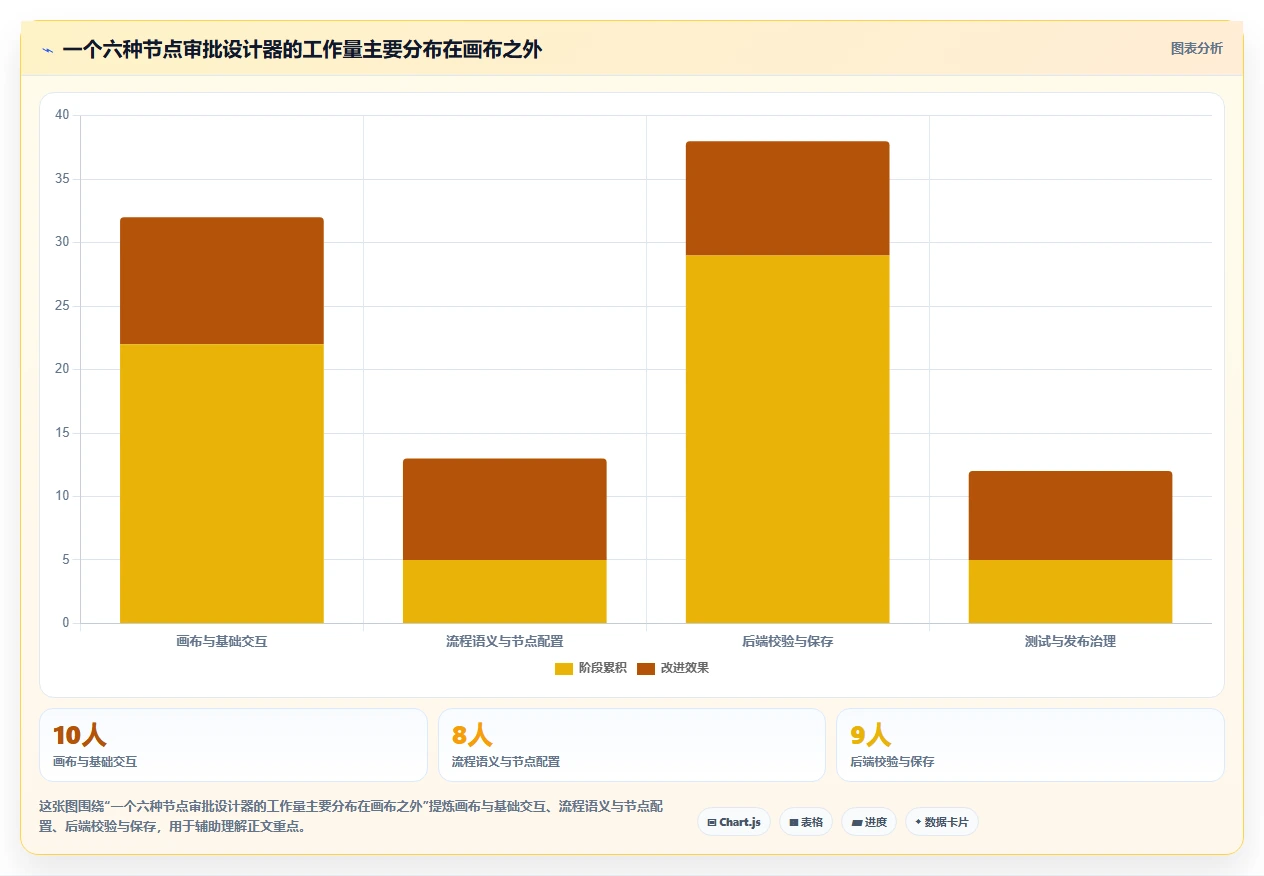Click the 10人 stat card
Screen dimensions: 1264x876
click(x=233, y=745)
